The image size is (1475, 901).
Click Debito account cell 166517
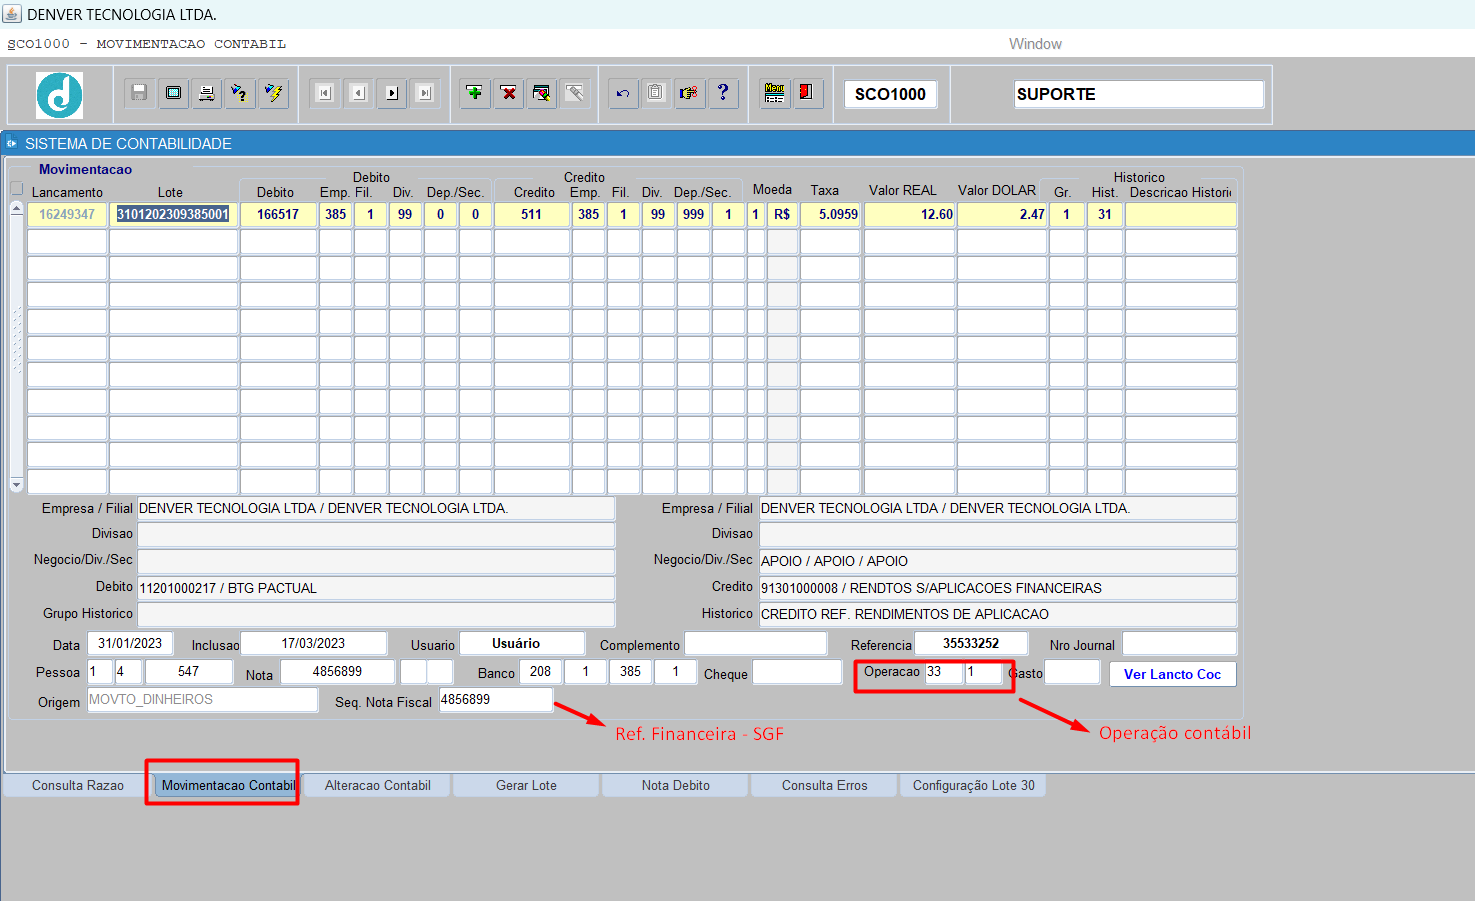pyautogui.click(x=278, y=214)
